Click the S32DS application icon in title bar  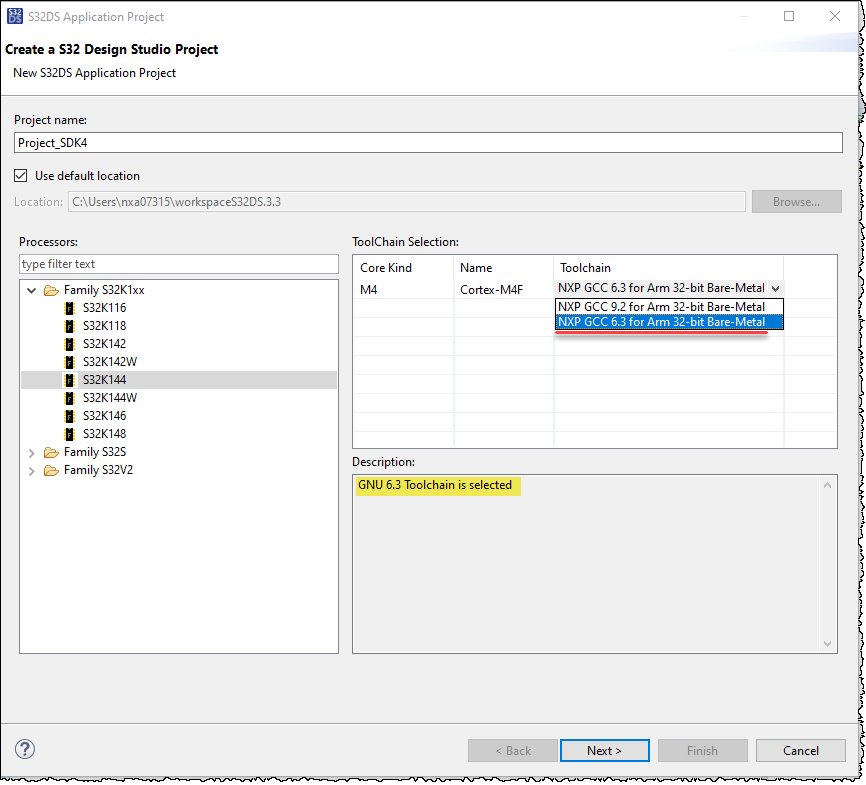coord(15,16)
